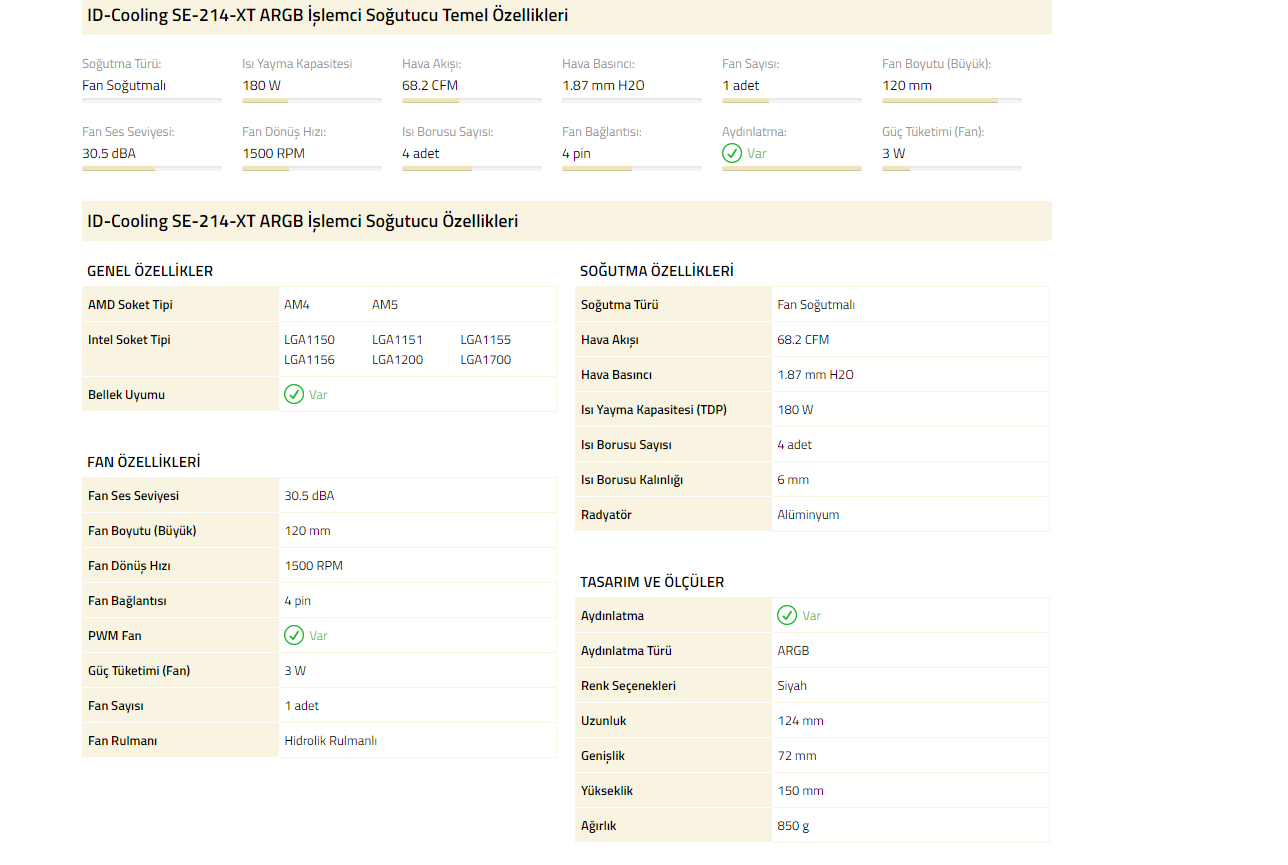Click the LGA1155 socket value
This screenshot has width=1288, height=865.
coord(485,339)
